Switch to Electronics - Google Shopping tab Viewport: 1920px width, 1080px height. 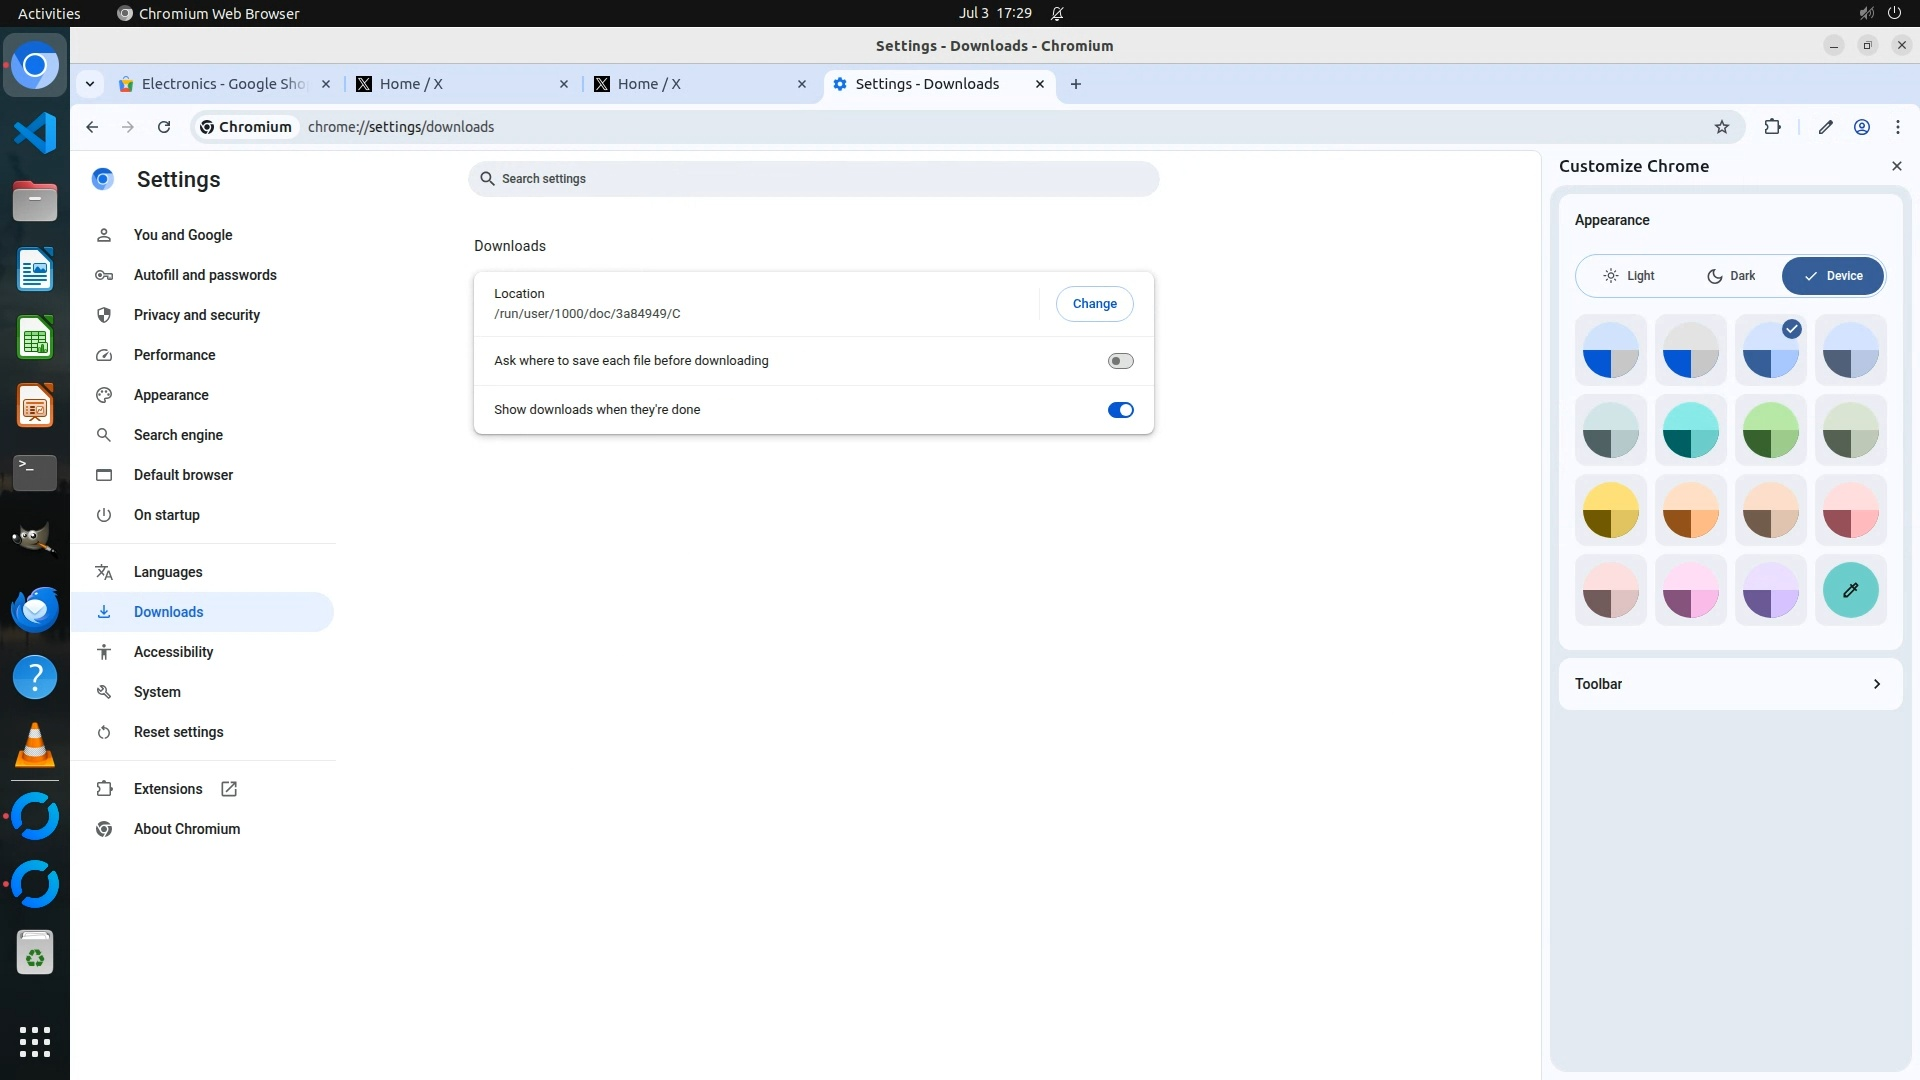(222, 84)
